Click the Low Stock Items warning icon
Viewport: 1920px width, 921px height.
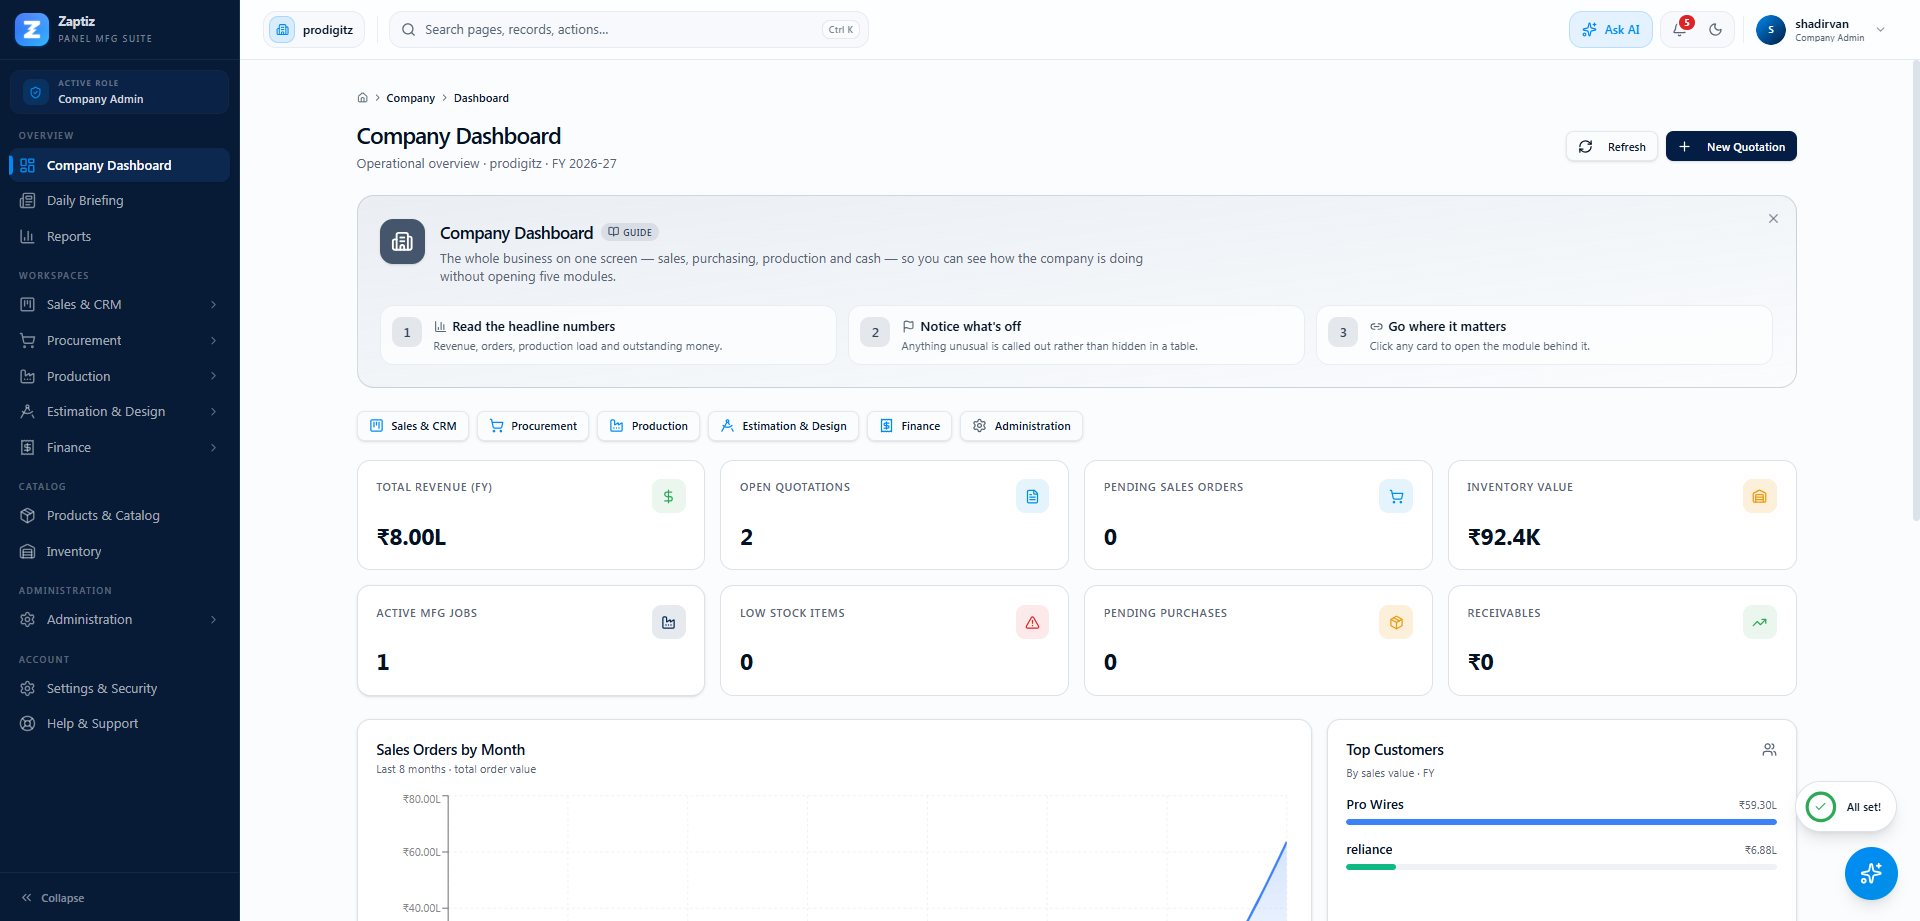click(1033, 622)
